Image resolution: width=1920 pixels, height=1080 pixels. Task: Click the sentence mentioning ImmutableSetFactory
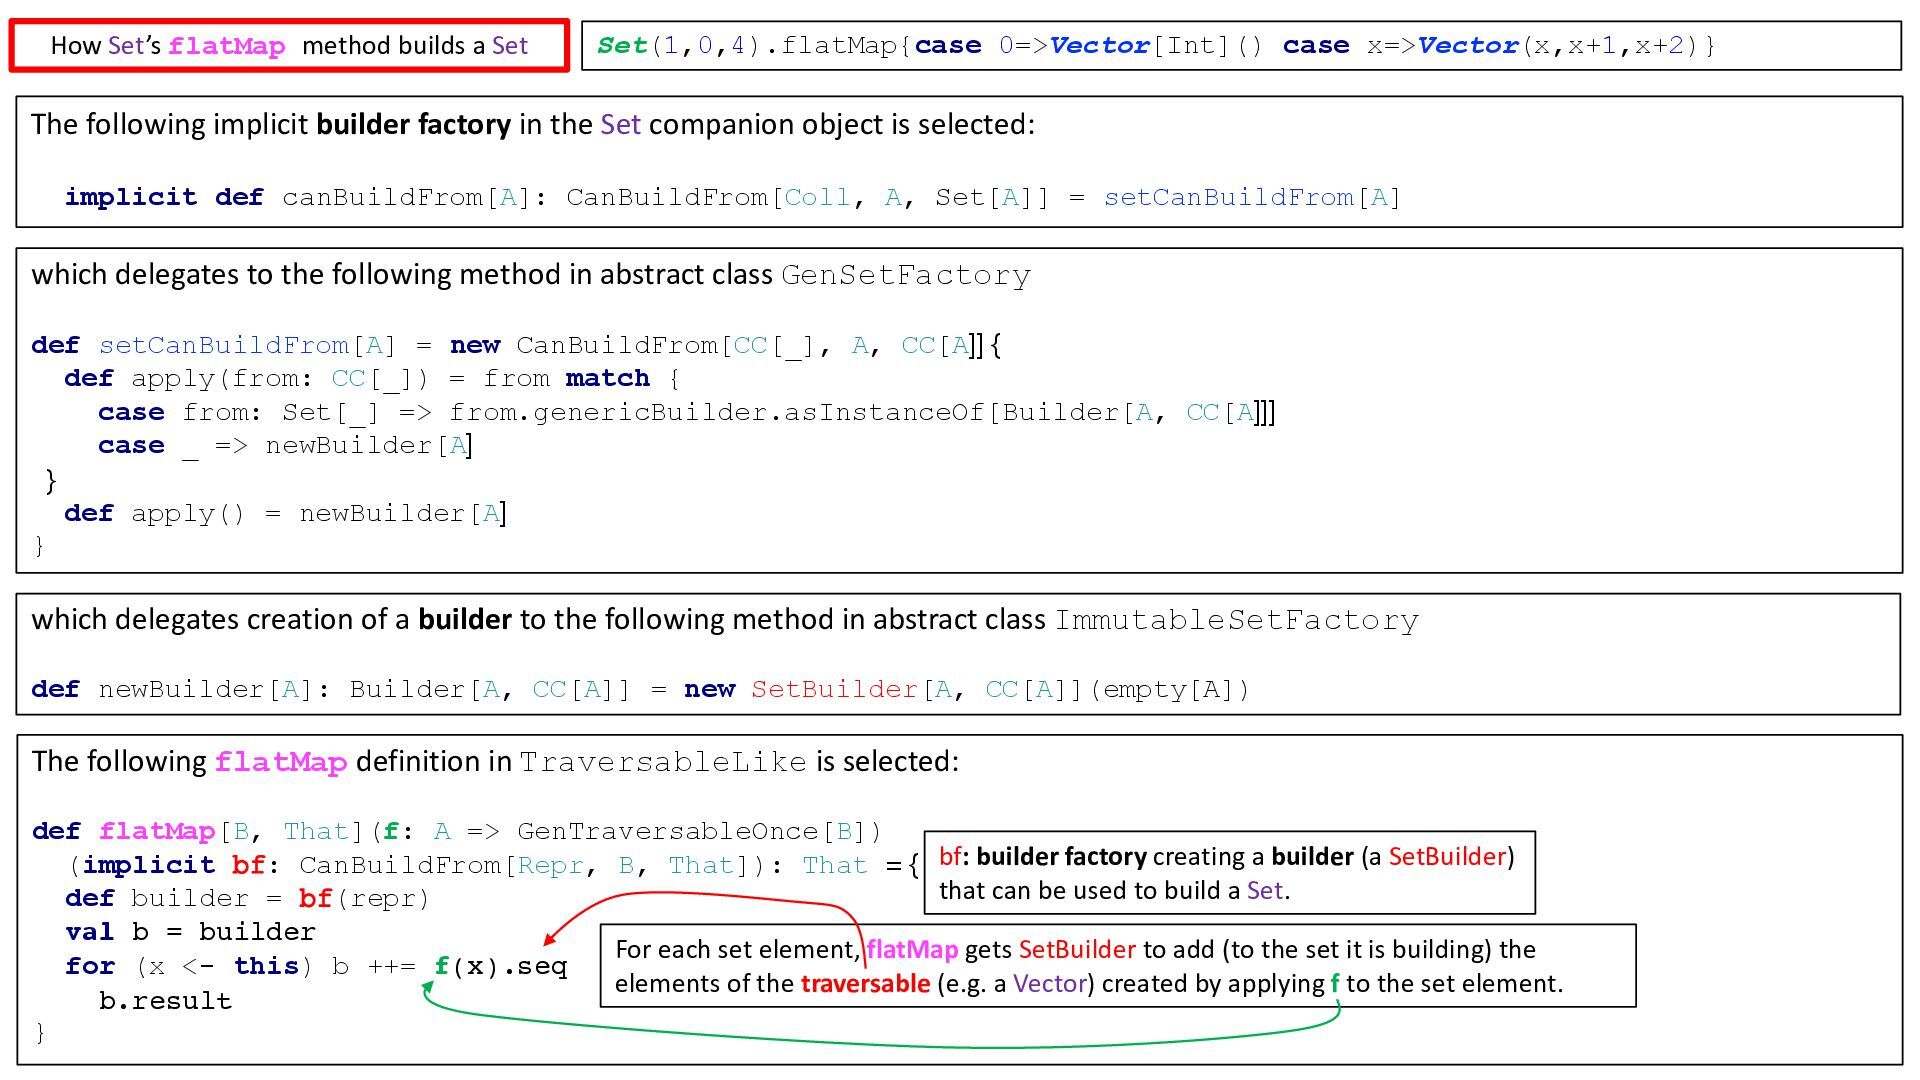coord(725,620)
